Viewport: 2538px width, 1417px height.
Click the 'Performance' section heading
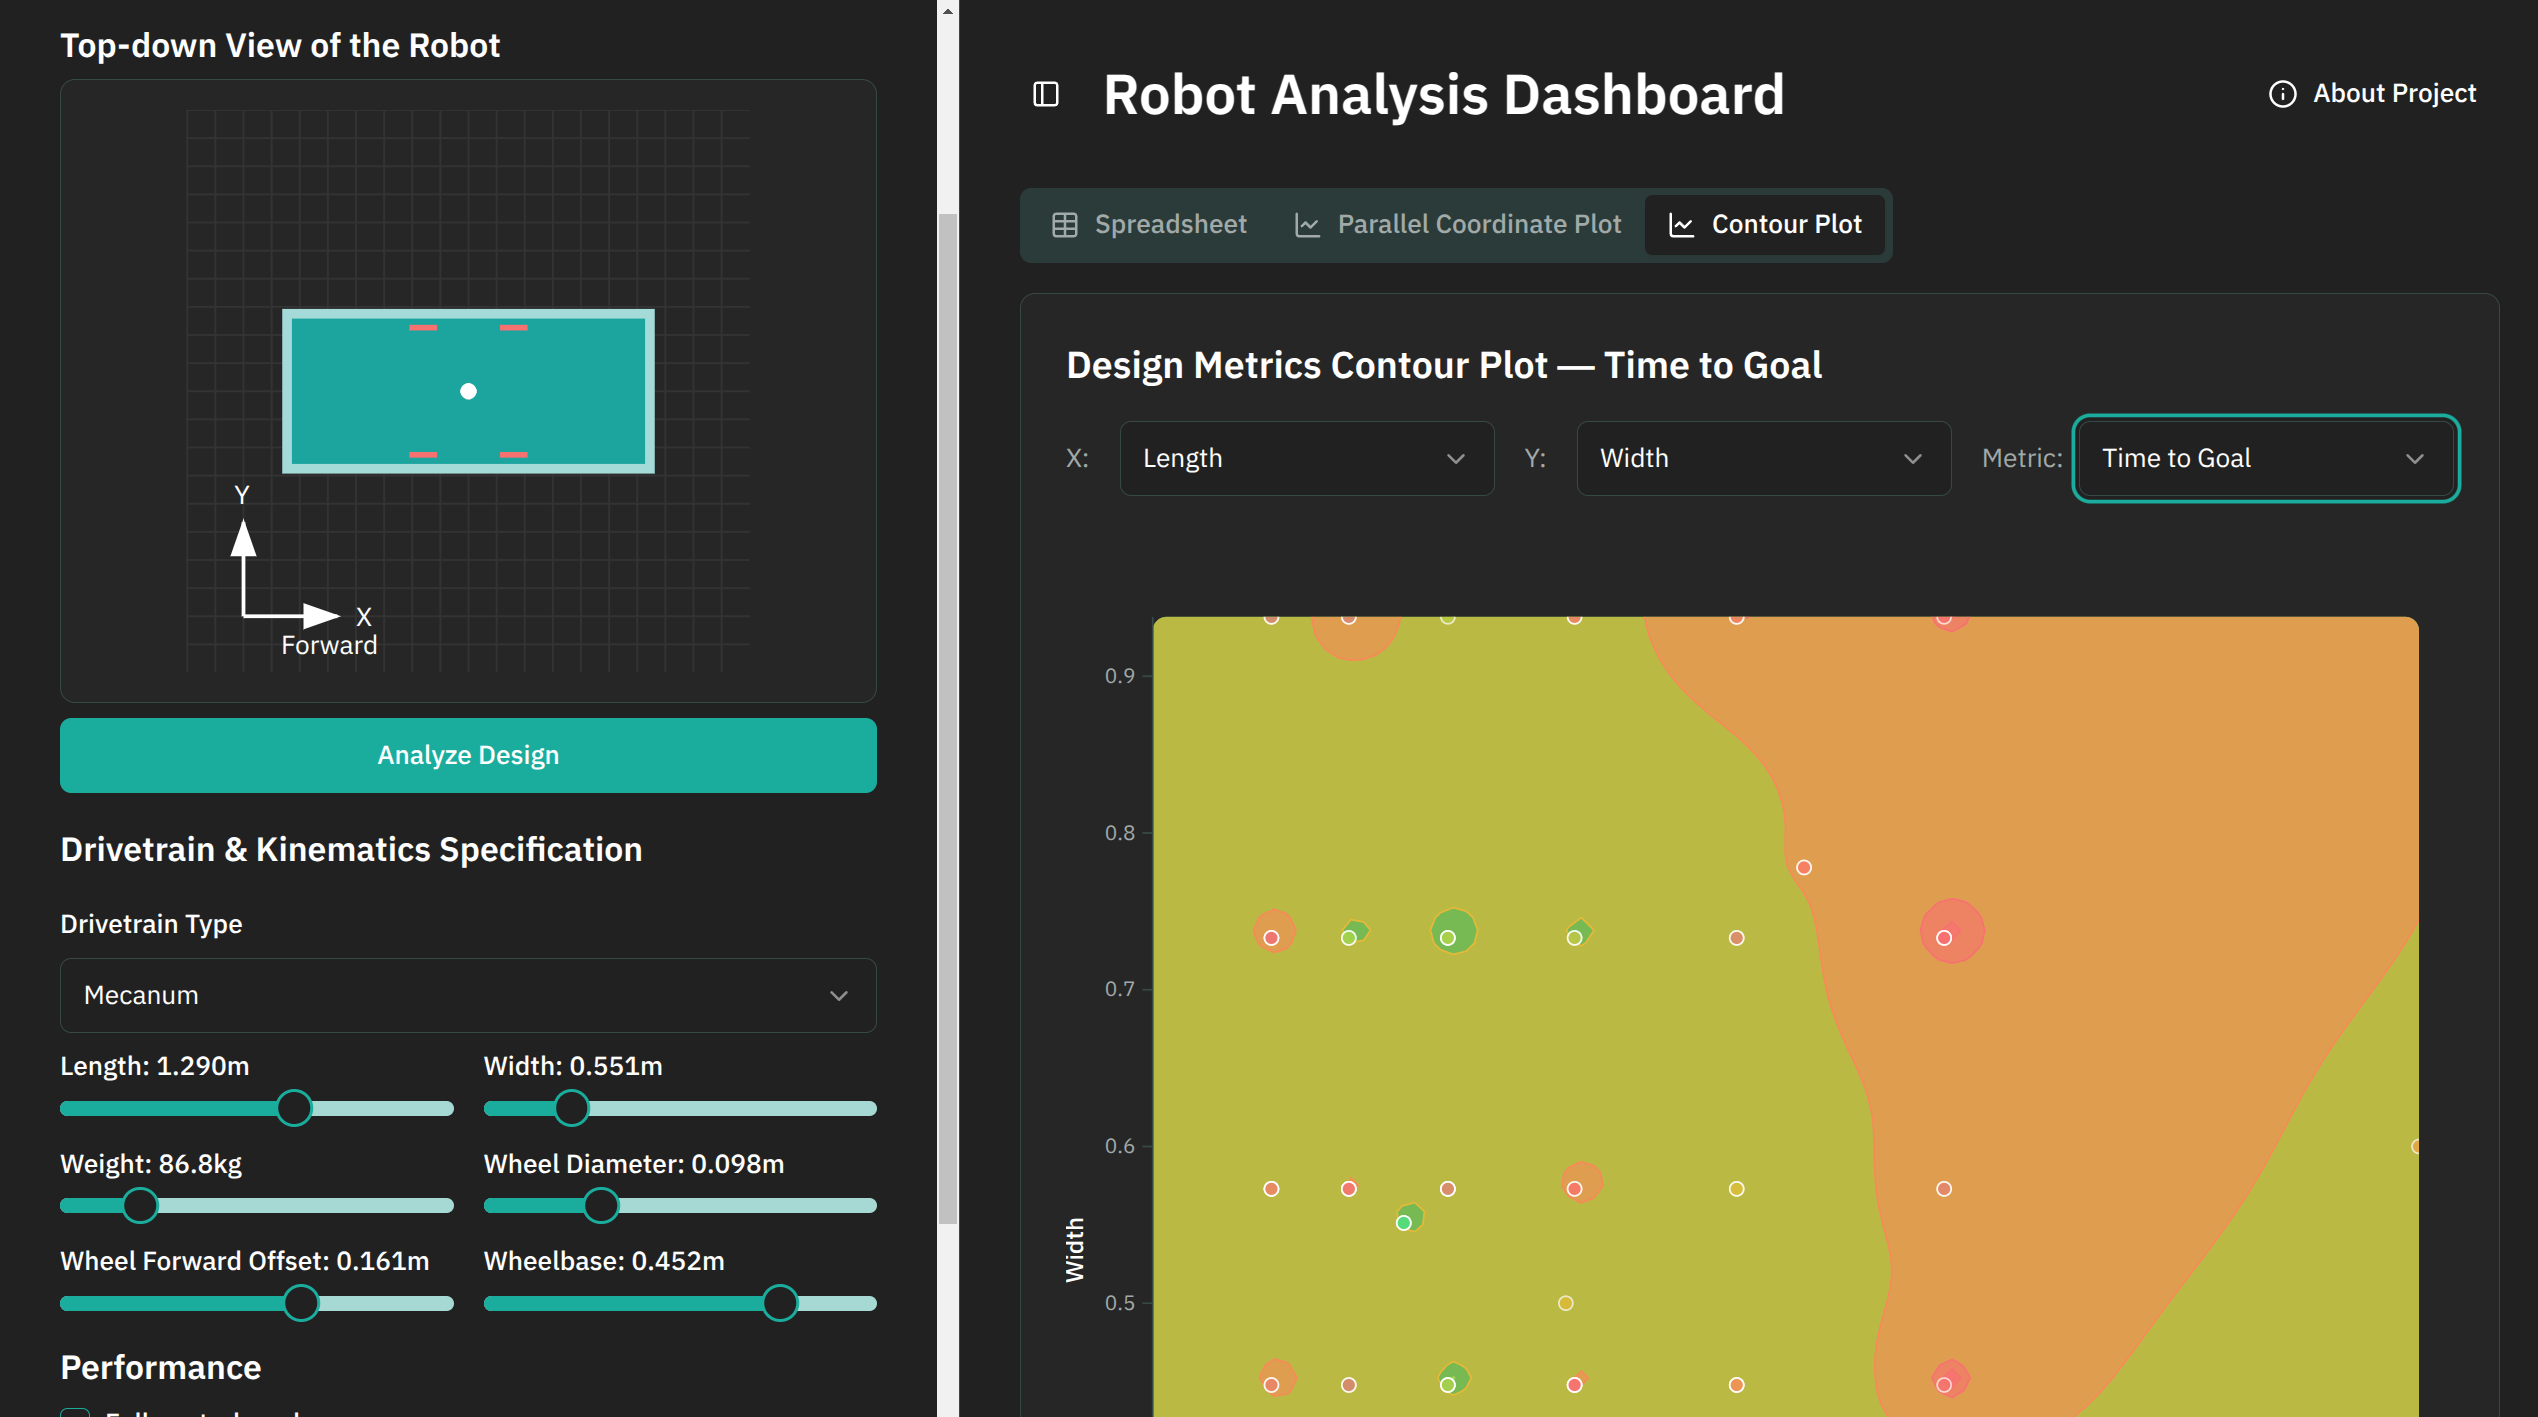tap(160, 1367)
